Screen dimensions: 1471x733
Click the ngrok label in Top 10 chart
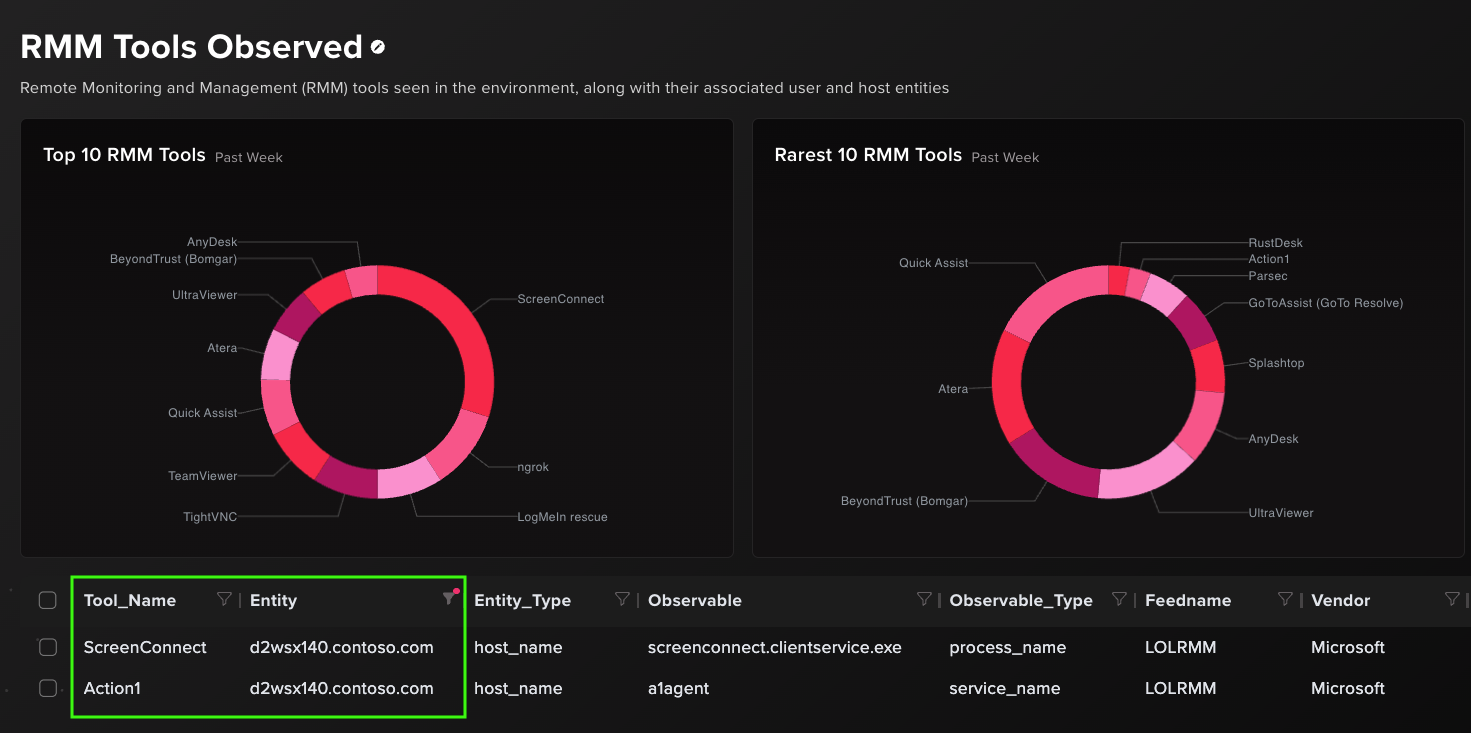pyautogui.click(x=533, y=467)
